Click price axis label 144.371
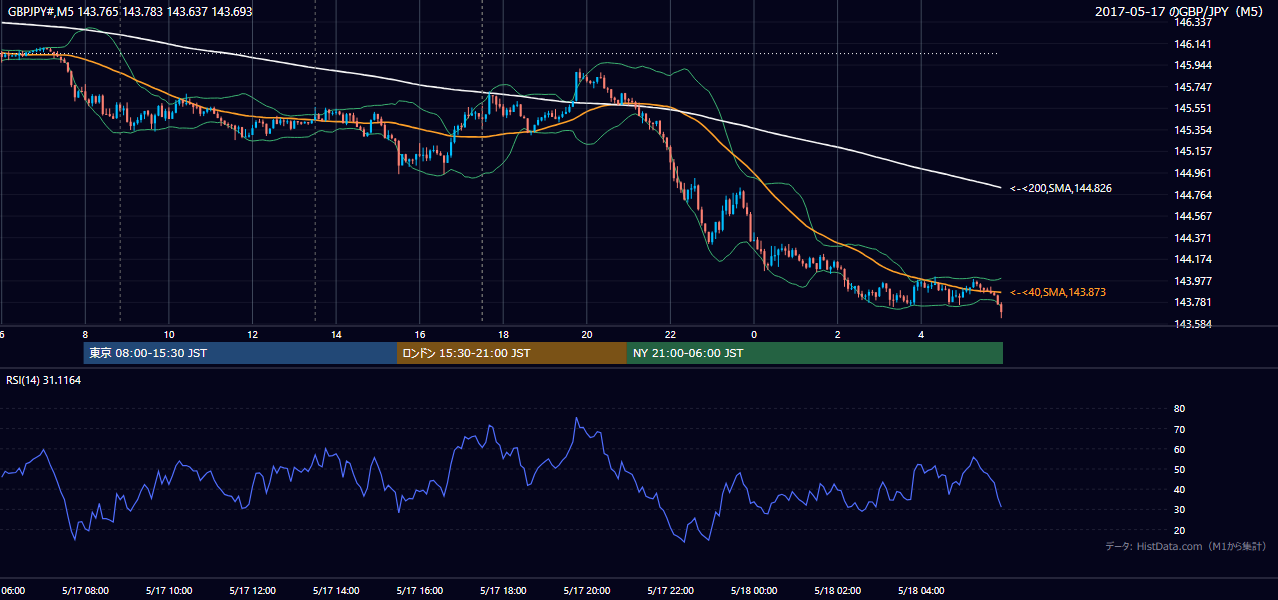The width and height of the screenshot is (1278, 600). pyautogui.click(x=1192, y=238)
